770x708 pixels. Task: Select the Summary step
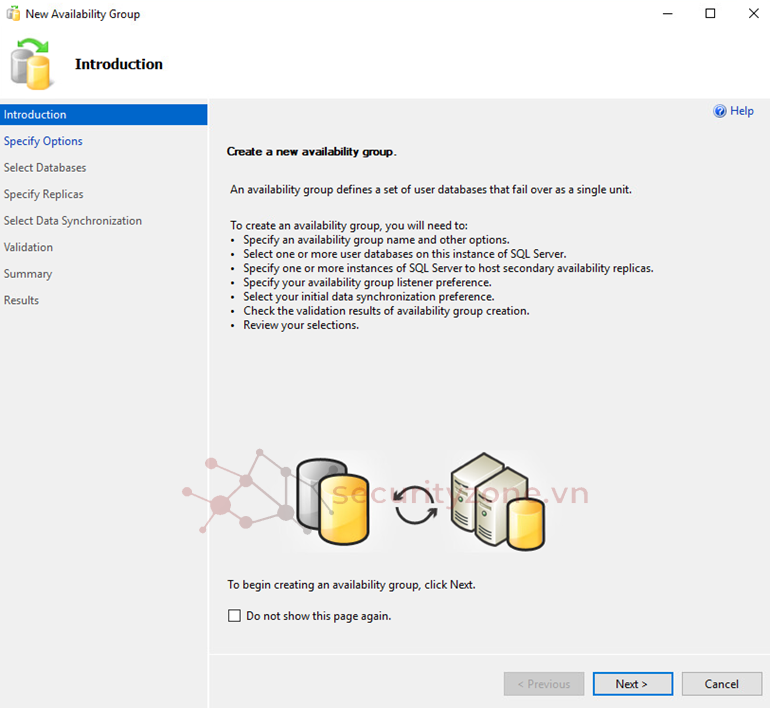pos(28,274)
